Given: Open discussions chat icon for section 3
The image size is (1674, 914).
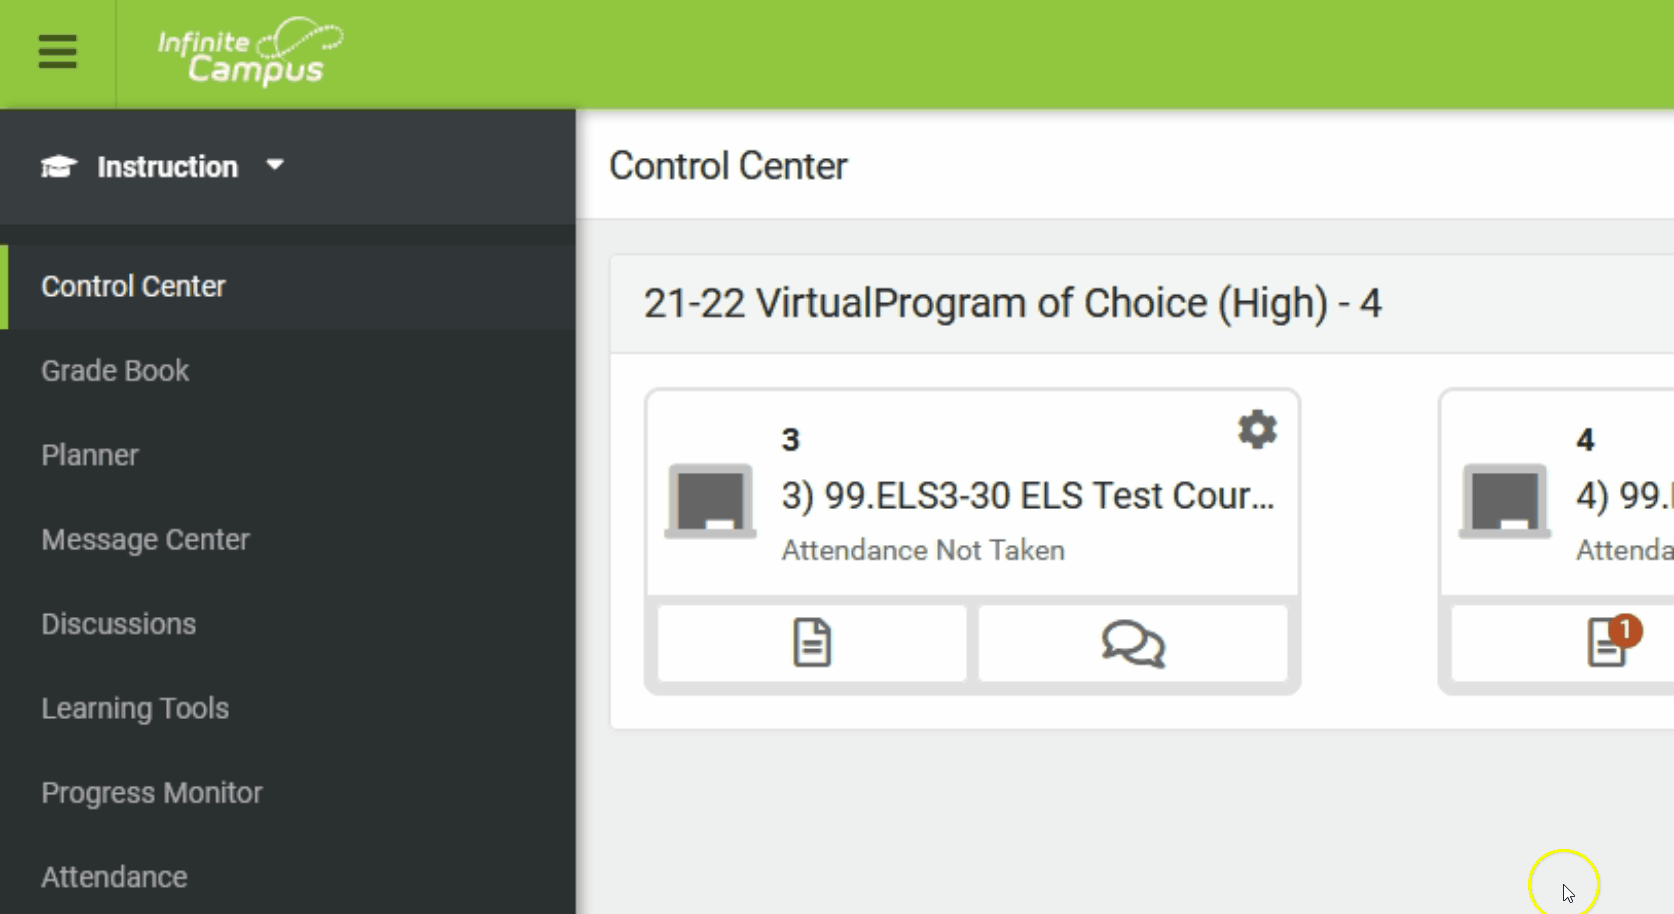Looking at the screenshot, I should (x=1133, y=643).
